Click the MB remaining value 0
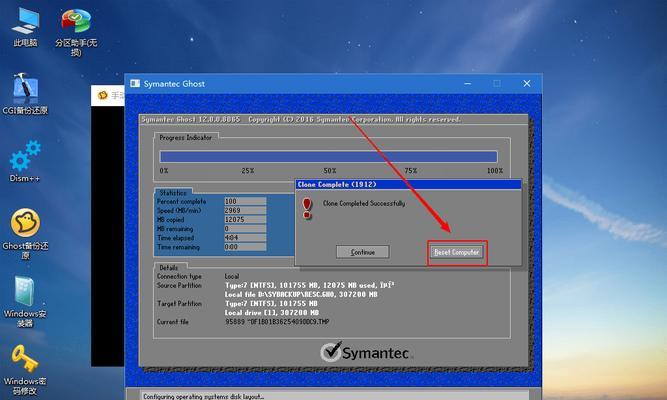 coord(245,229)
